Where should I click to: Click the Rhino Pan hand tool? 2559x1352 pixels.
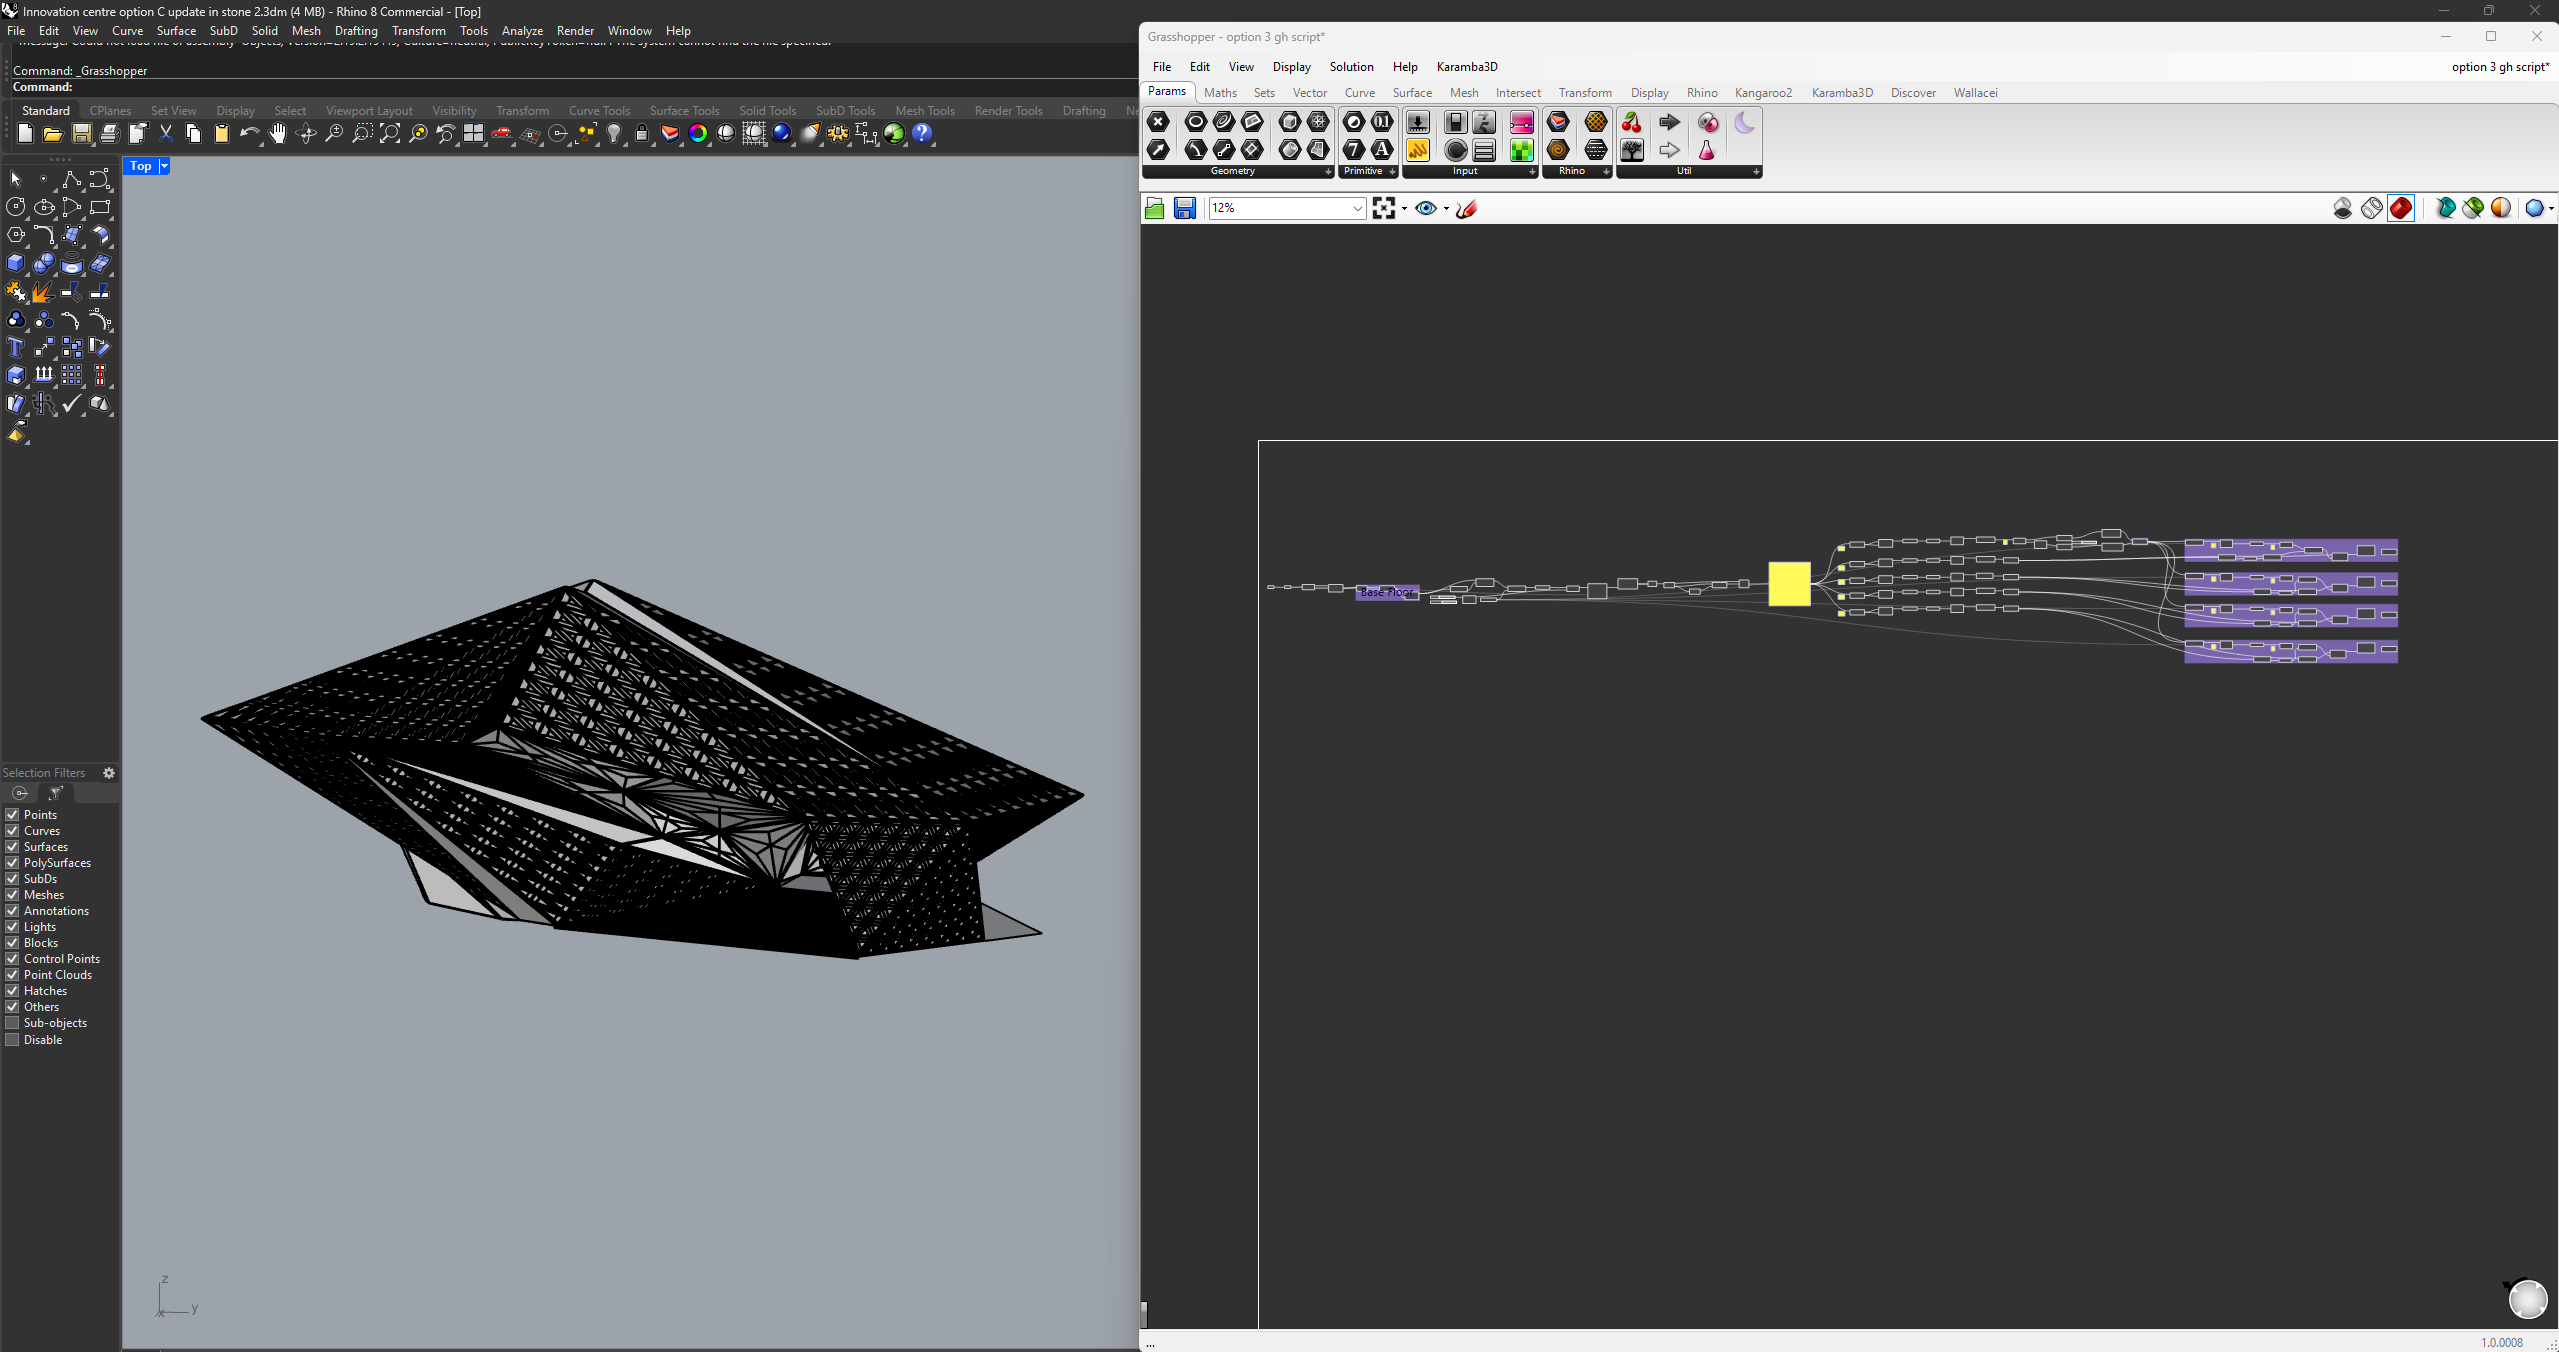278,134
